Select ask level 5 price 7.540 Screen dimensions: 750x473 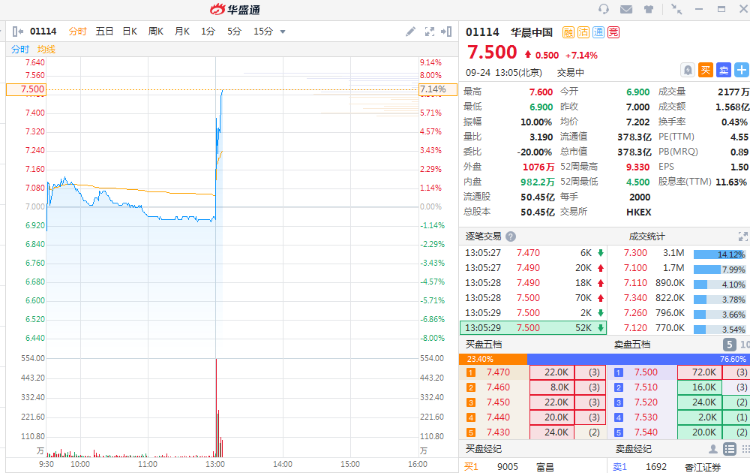[646, 432]
